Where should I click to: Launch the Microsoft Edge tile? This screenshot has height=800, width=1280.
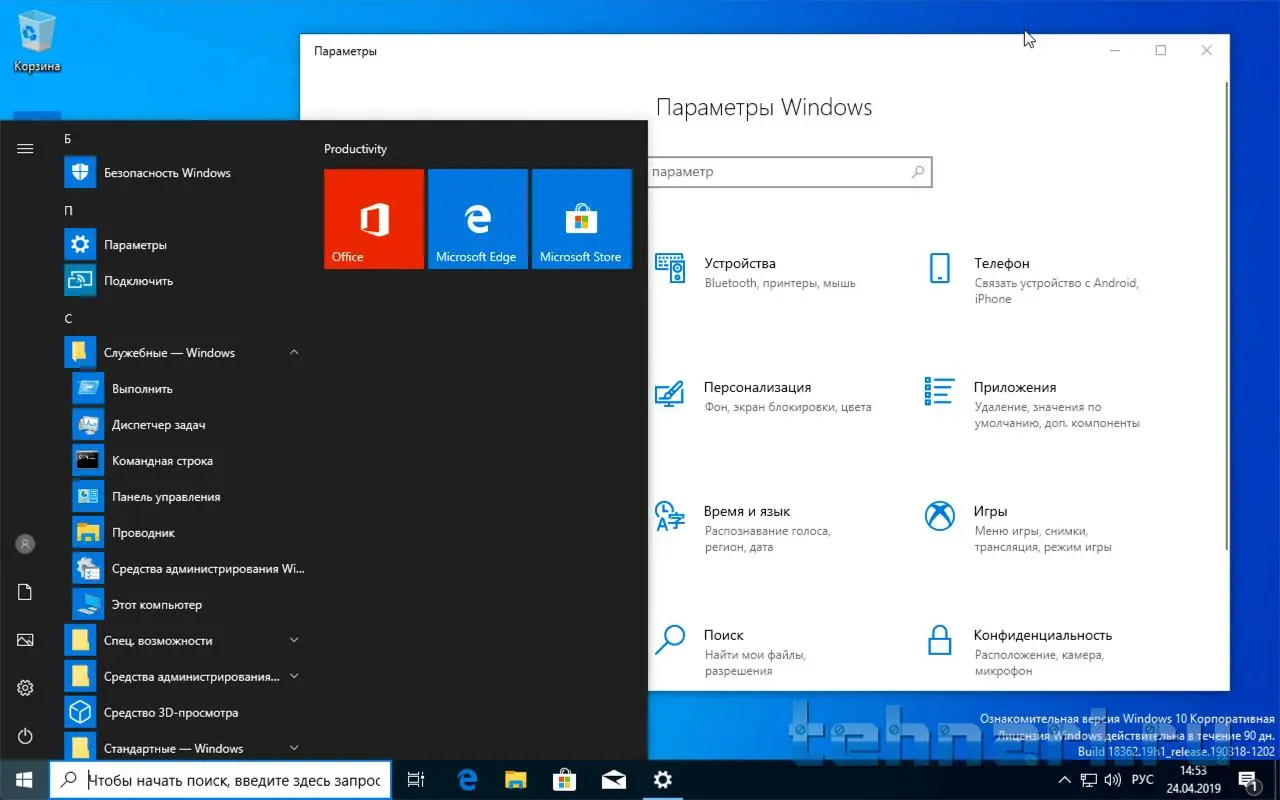477,219
